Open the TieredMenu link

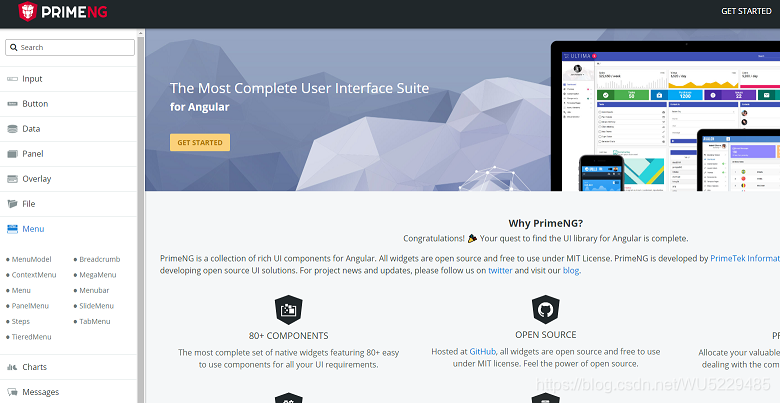(31, 337)
